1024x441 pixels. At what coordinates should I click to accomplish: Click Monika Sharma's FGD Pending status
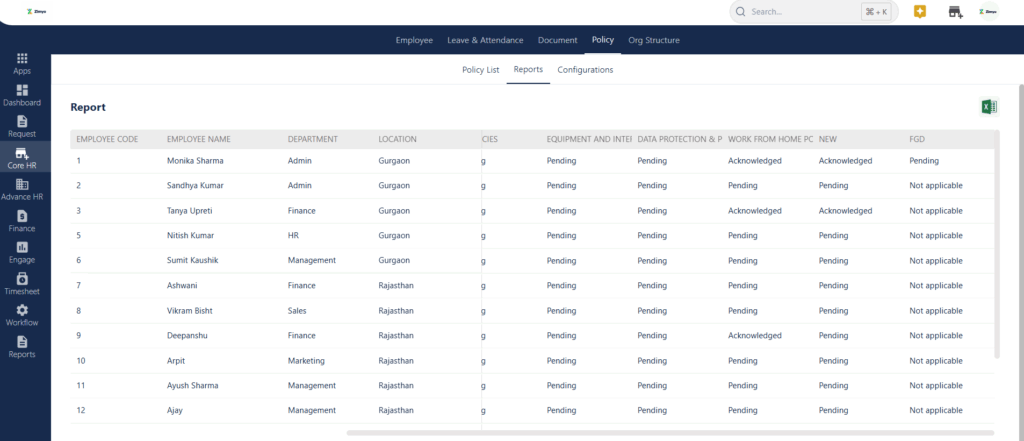point(923,161)
